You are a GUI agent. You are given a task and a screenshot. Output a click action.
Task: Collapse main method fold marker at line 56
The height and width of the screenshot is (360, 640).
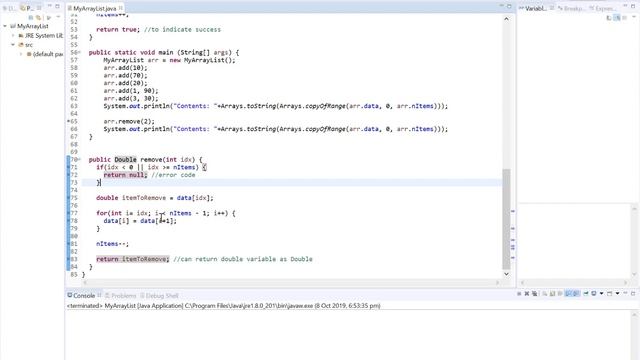click(x=79, y=52)
